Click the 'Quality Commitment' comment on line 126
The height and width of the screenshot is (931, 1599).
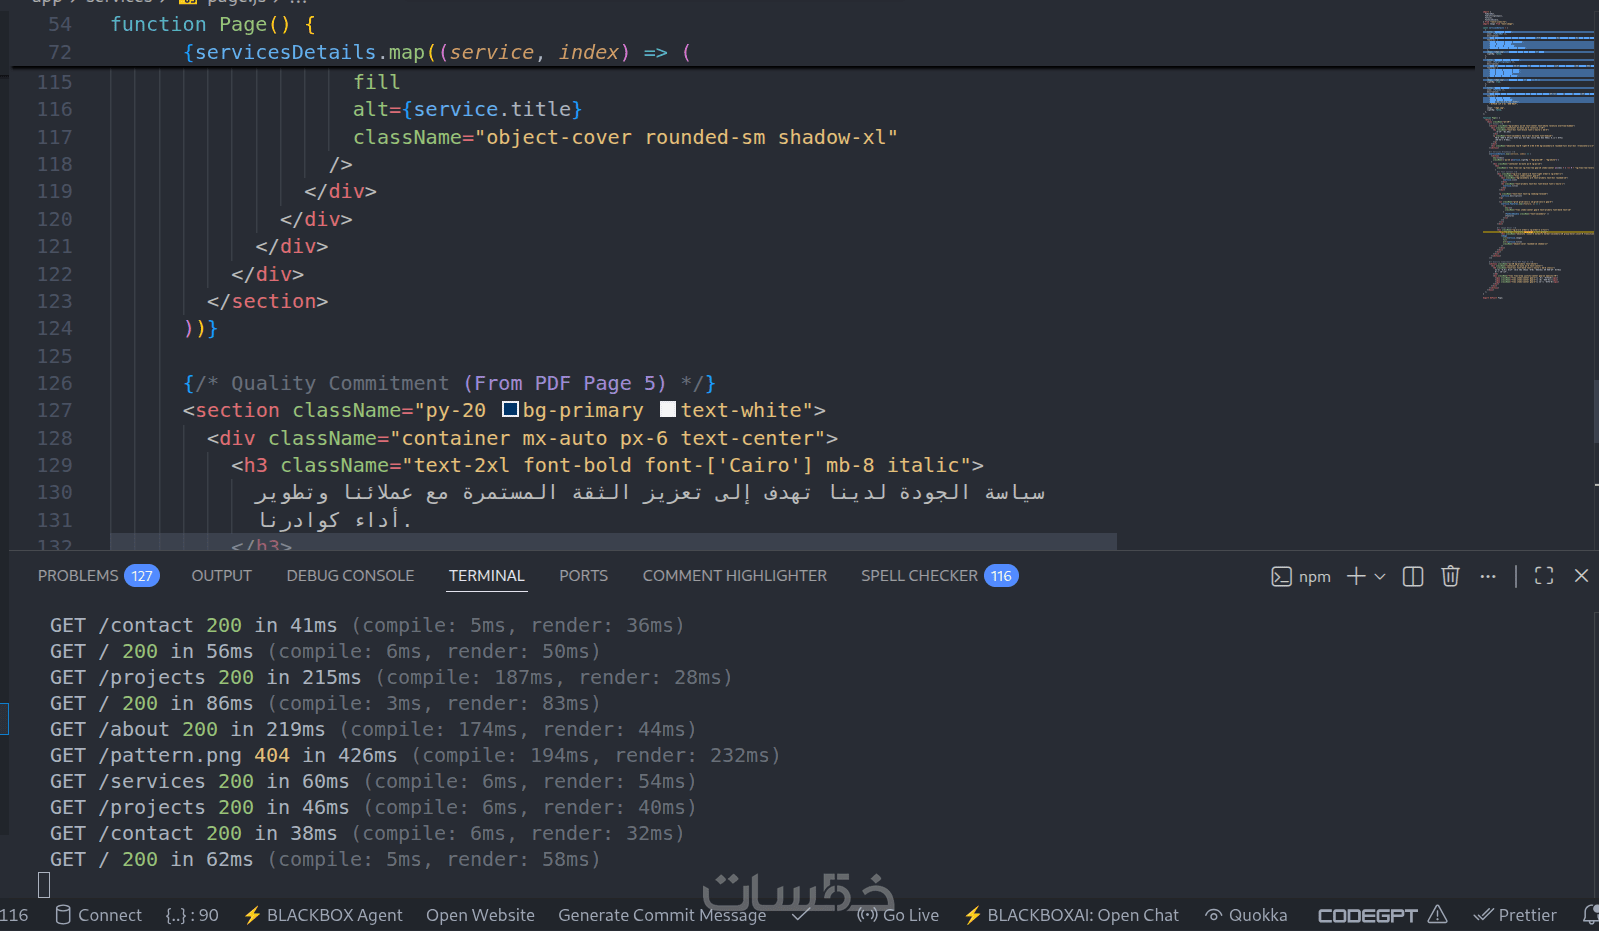(x=449, y=383)
